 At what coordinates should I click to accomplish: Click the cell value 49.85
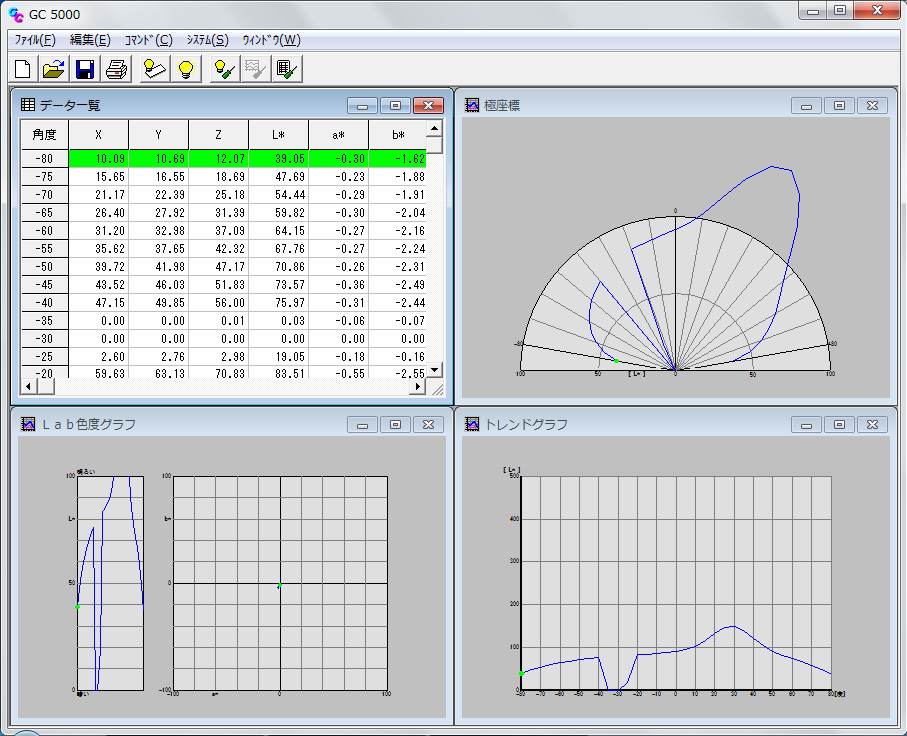point(158,303)
